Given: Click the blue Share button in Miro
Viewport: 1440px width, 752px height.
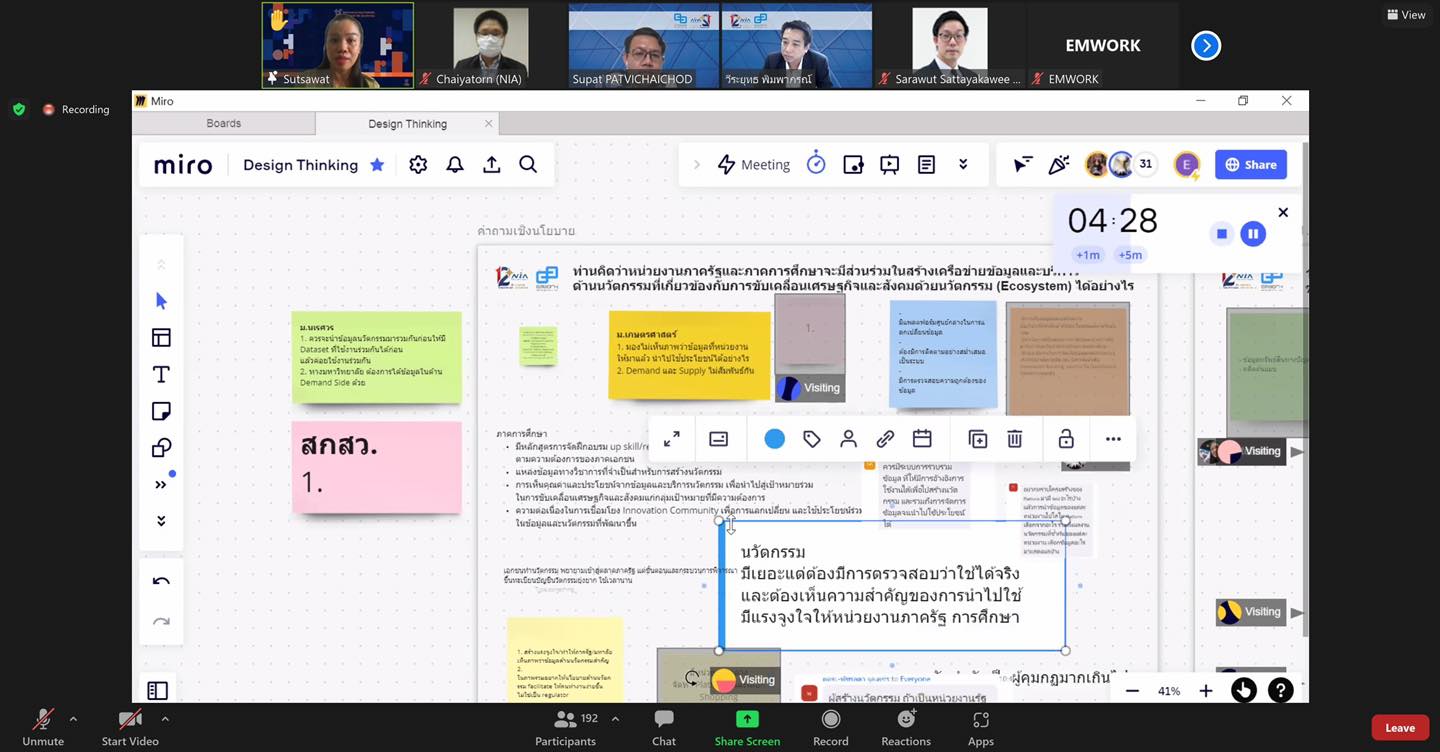Looking at the screenshot, I should point(1251,165).
